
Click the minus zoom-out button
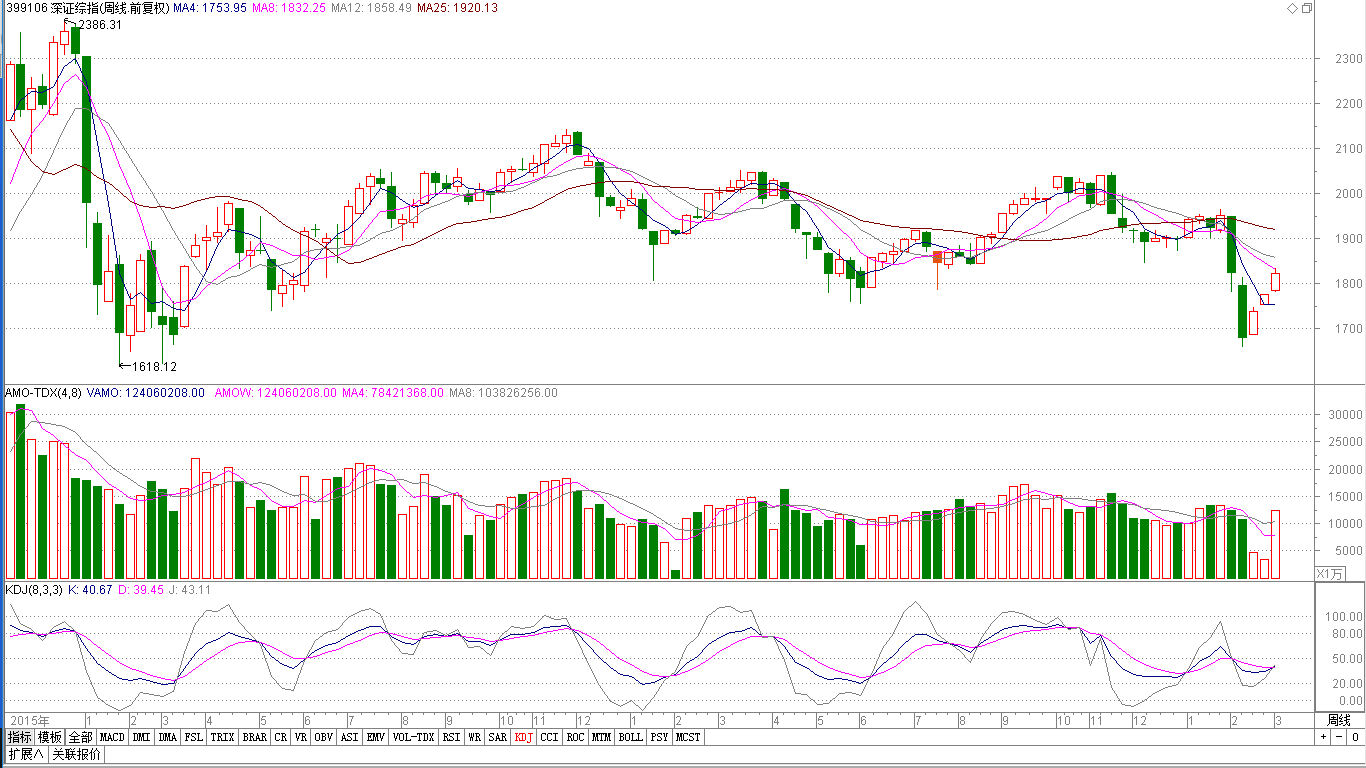tap(1338, 737)
